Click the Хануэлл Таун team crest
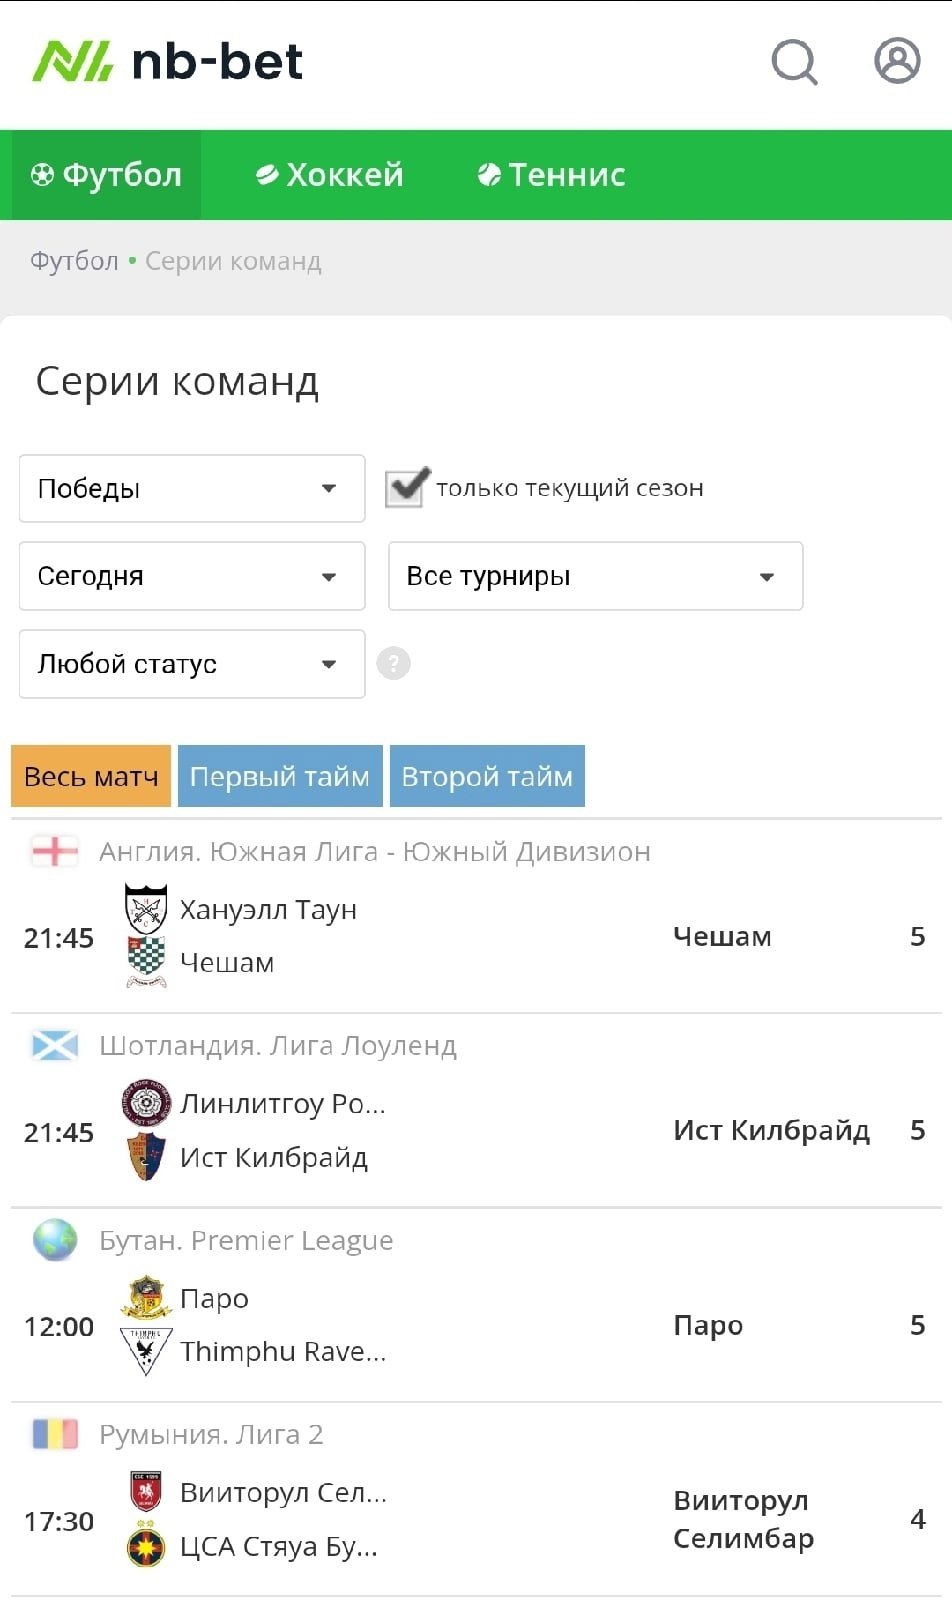The image size is (952, 1600). pyautogui.click(x=146, y=909)
